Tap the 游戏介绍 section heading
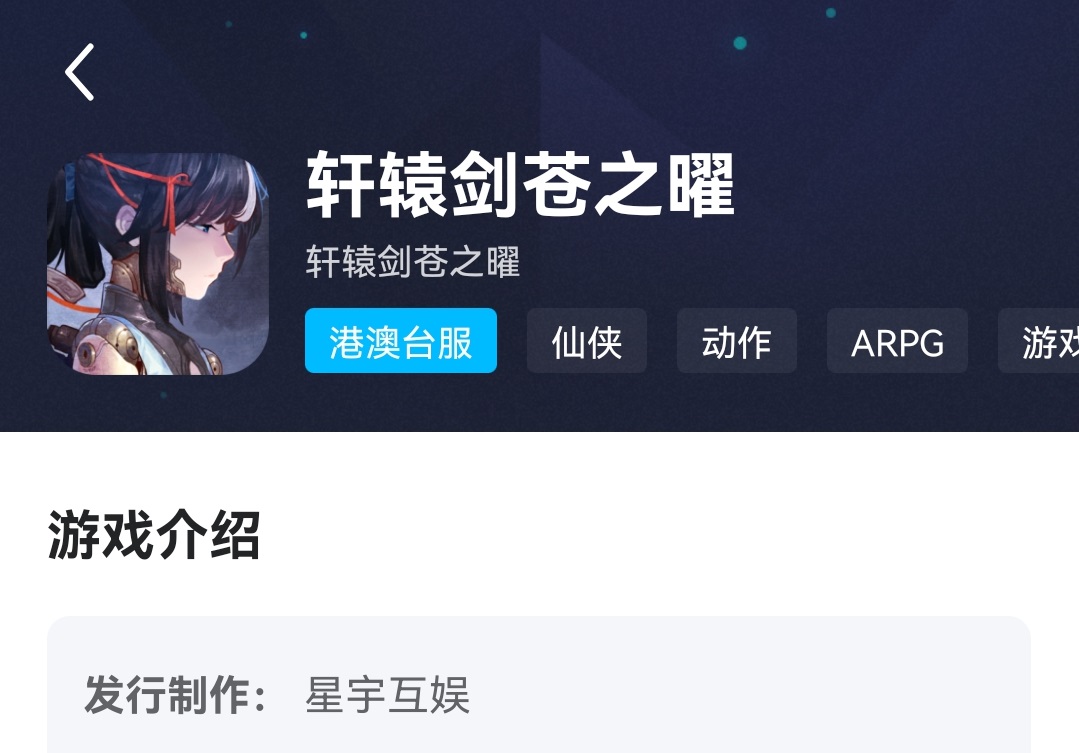The width and height of the screenshot is (1079, 753). (153, 535)
